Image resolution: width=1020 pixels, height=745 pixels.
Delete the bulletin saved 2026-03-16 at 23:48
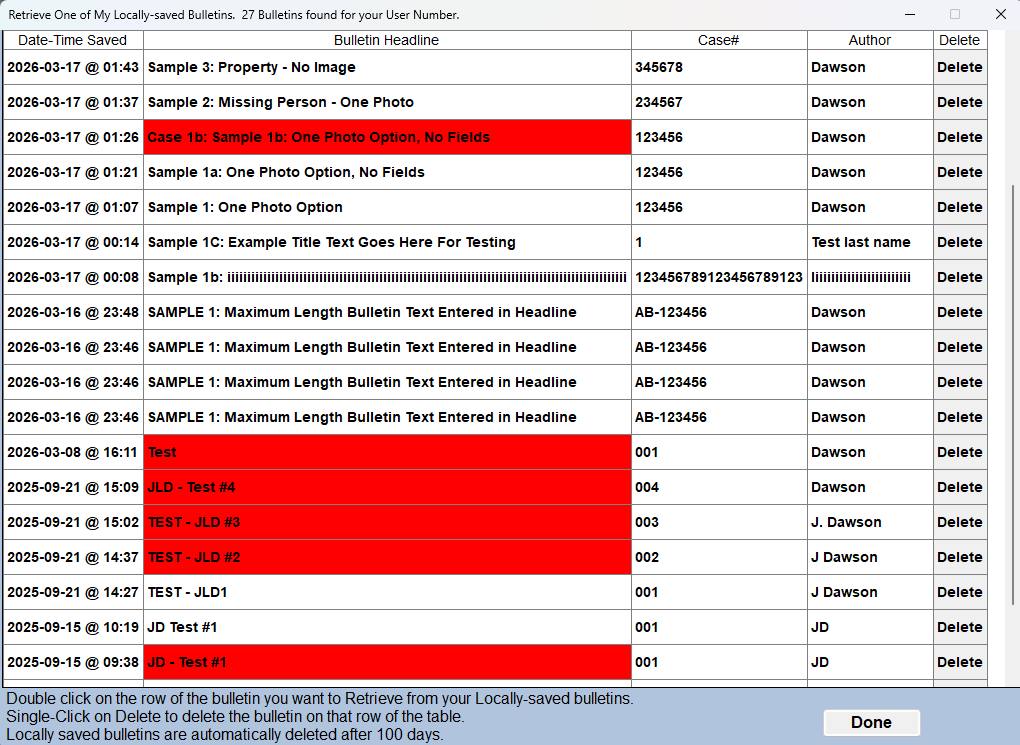coord(960,312)
